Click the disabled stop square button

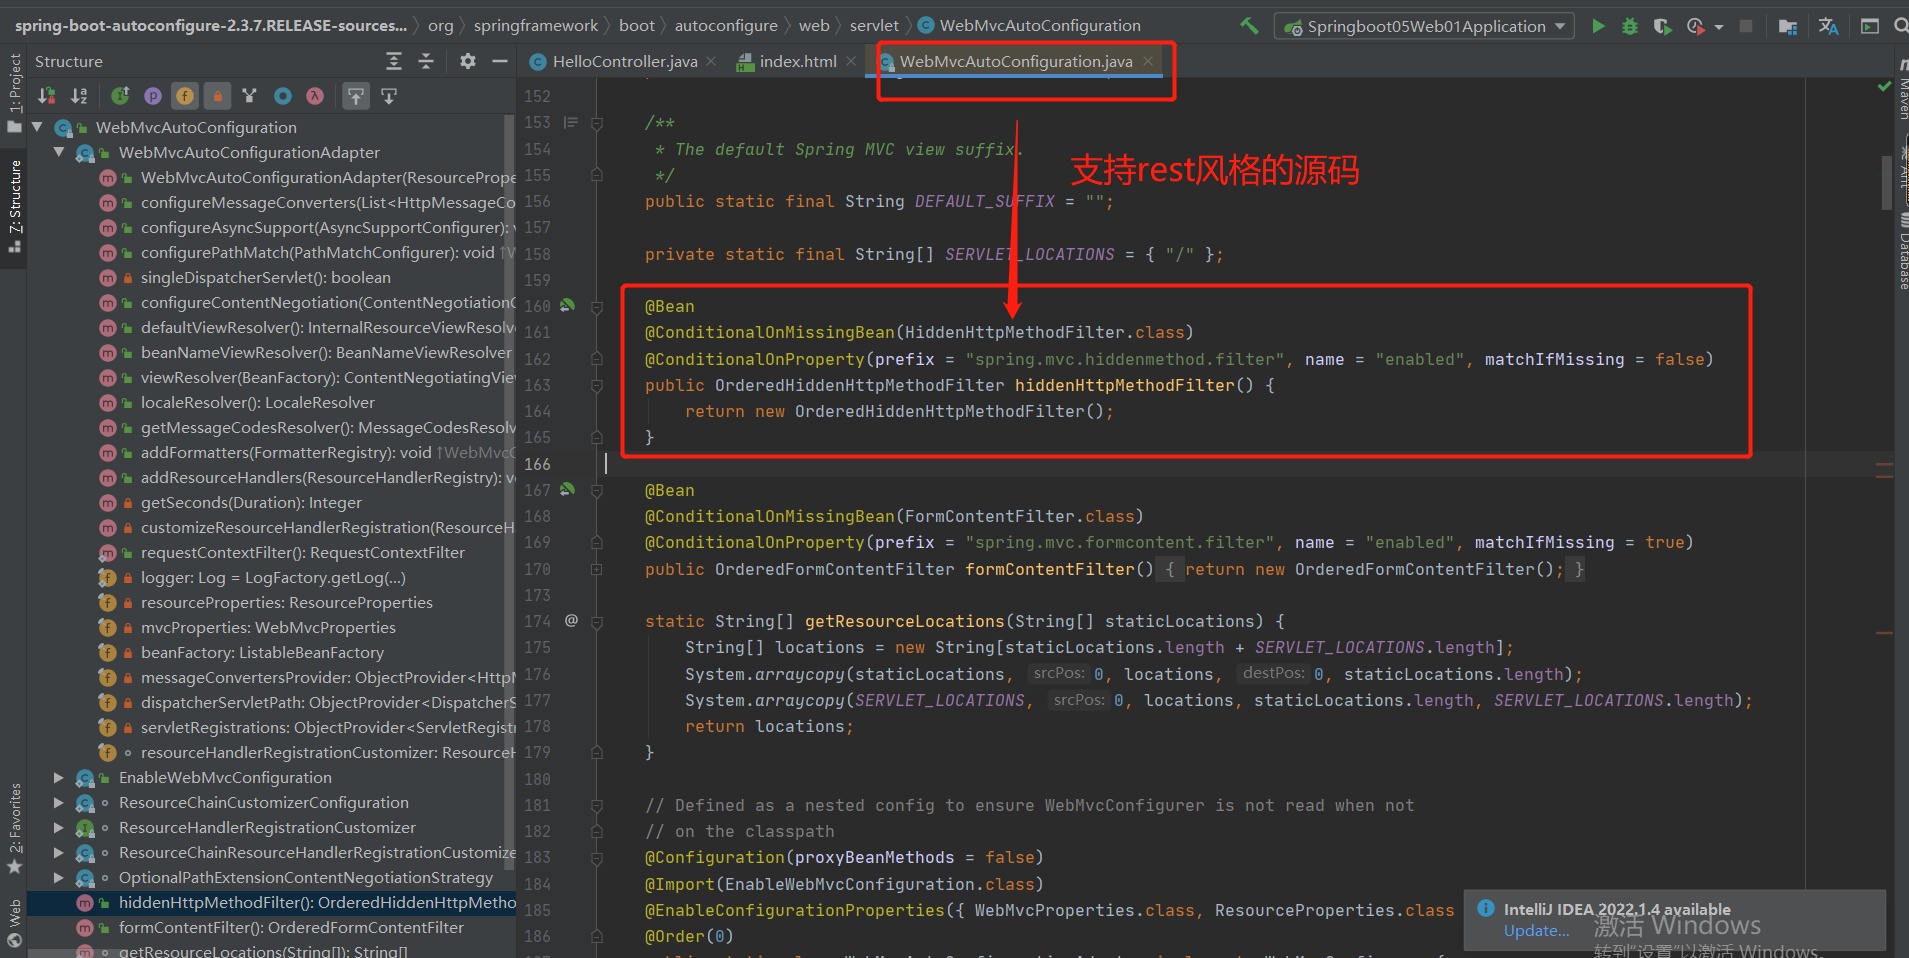[x=1746, y=26]
